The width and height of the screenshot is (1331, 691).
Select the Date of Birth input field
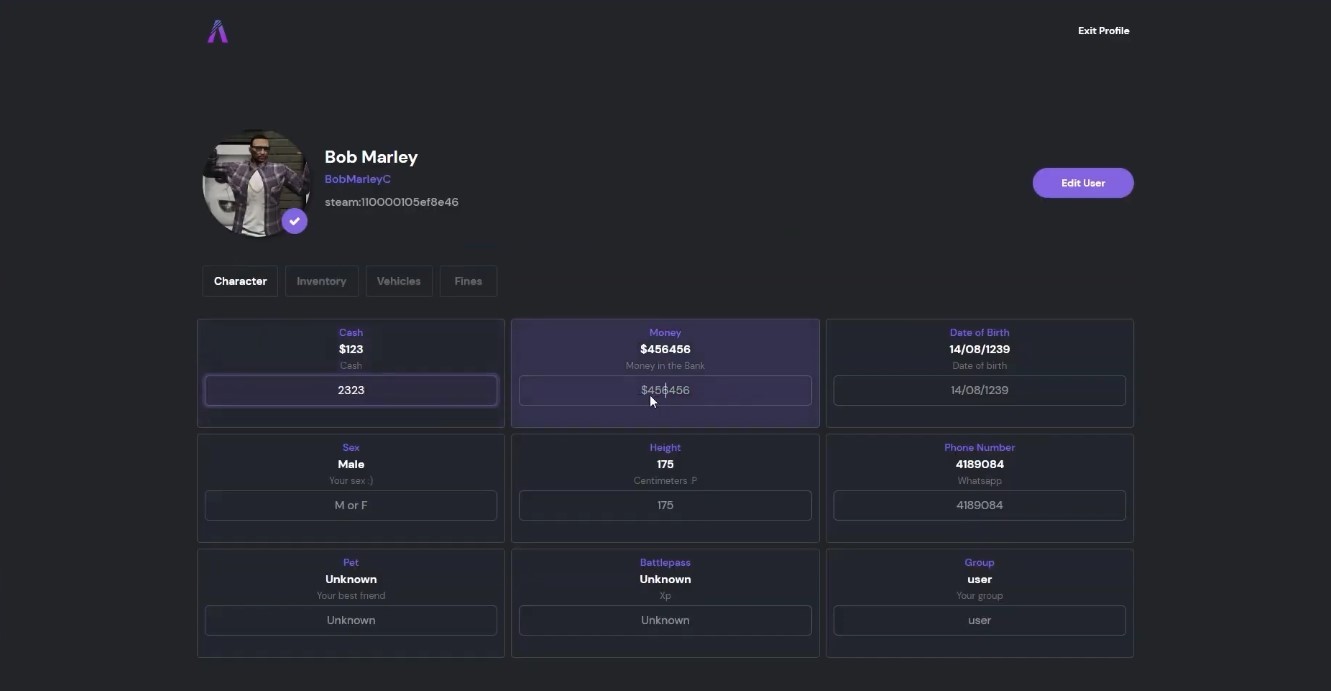(x=980, y=390)
